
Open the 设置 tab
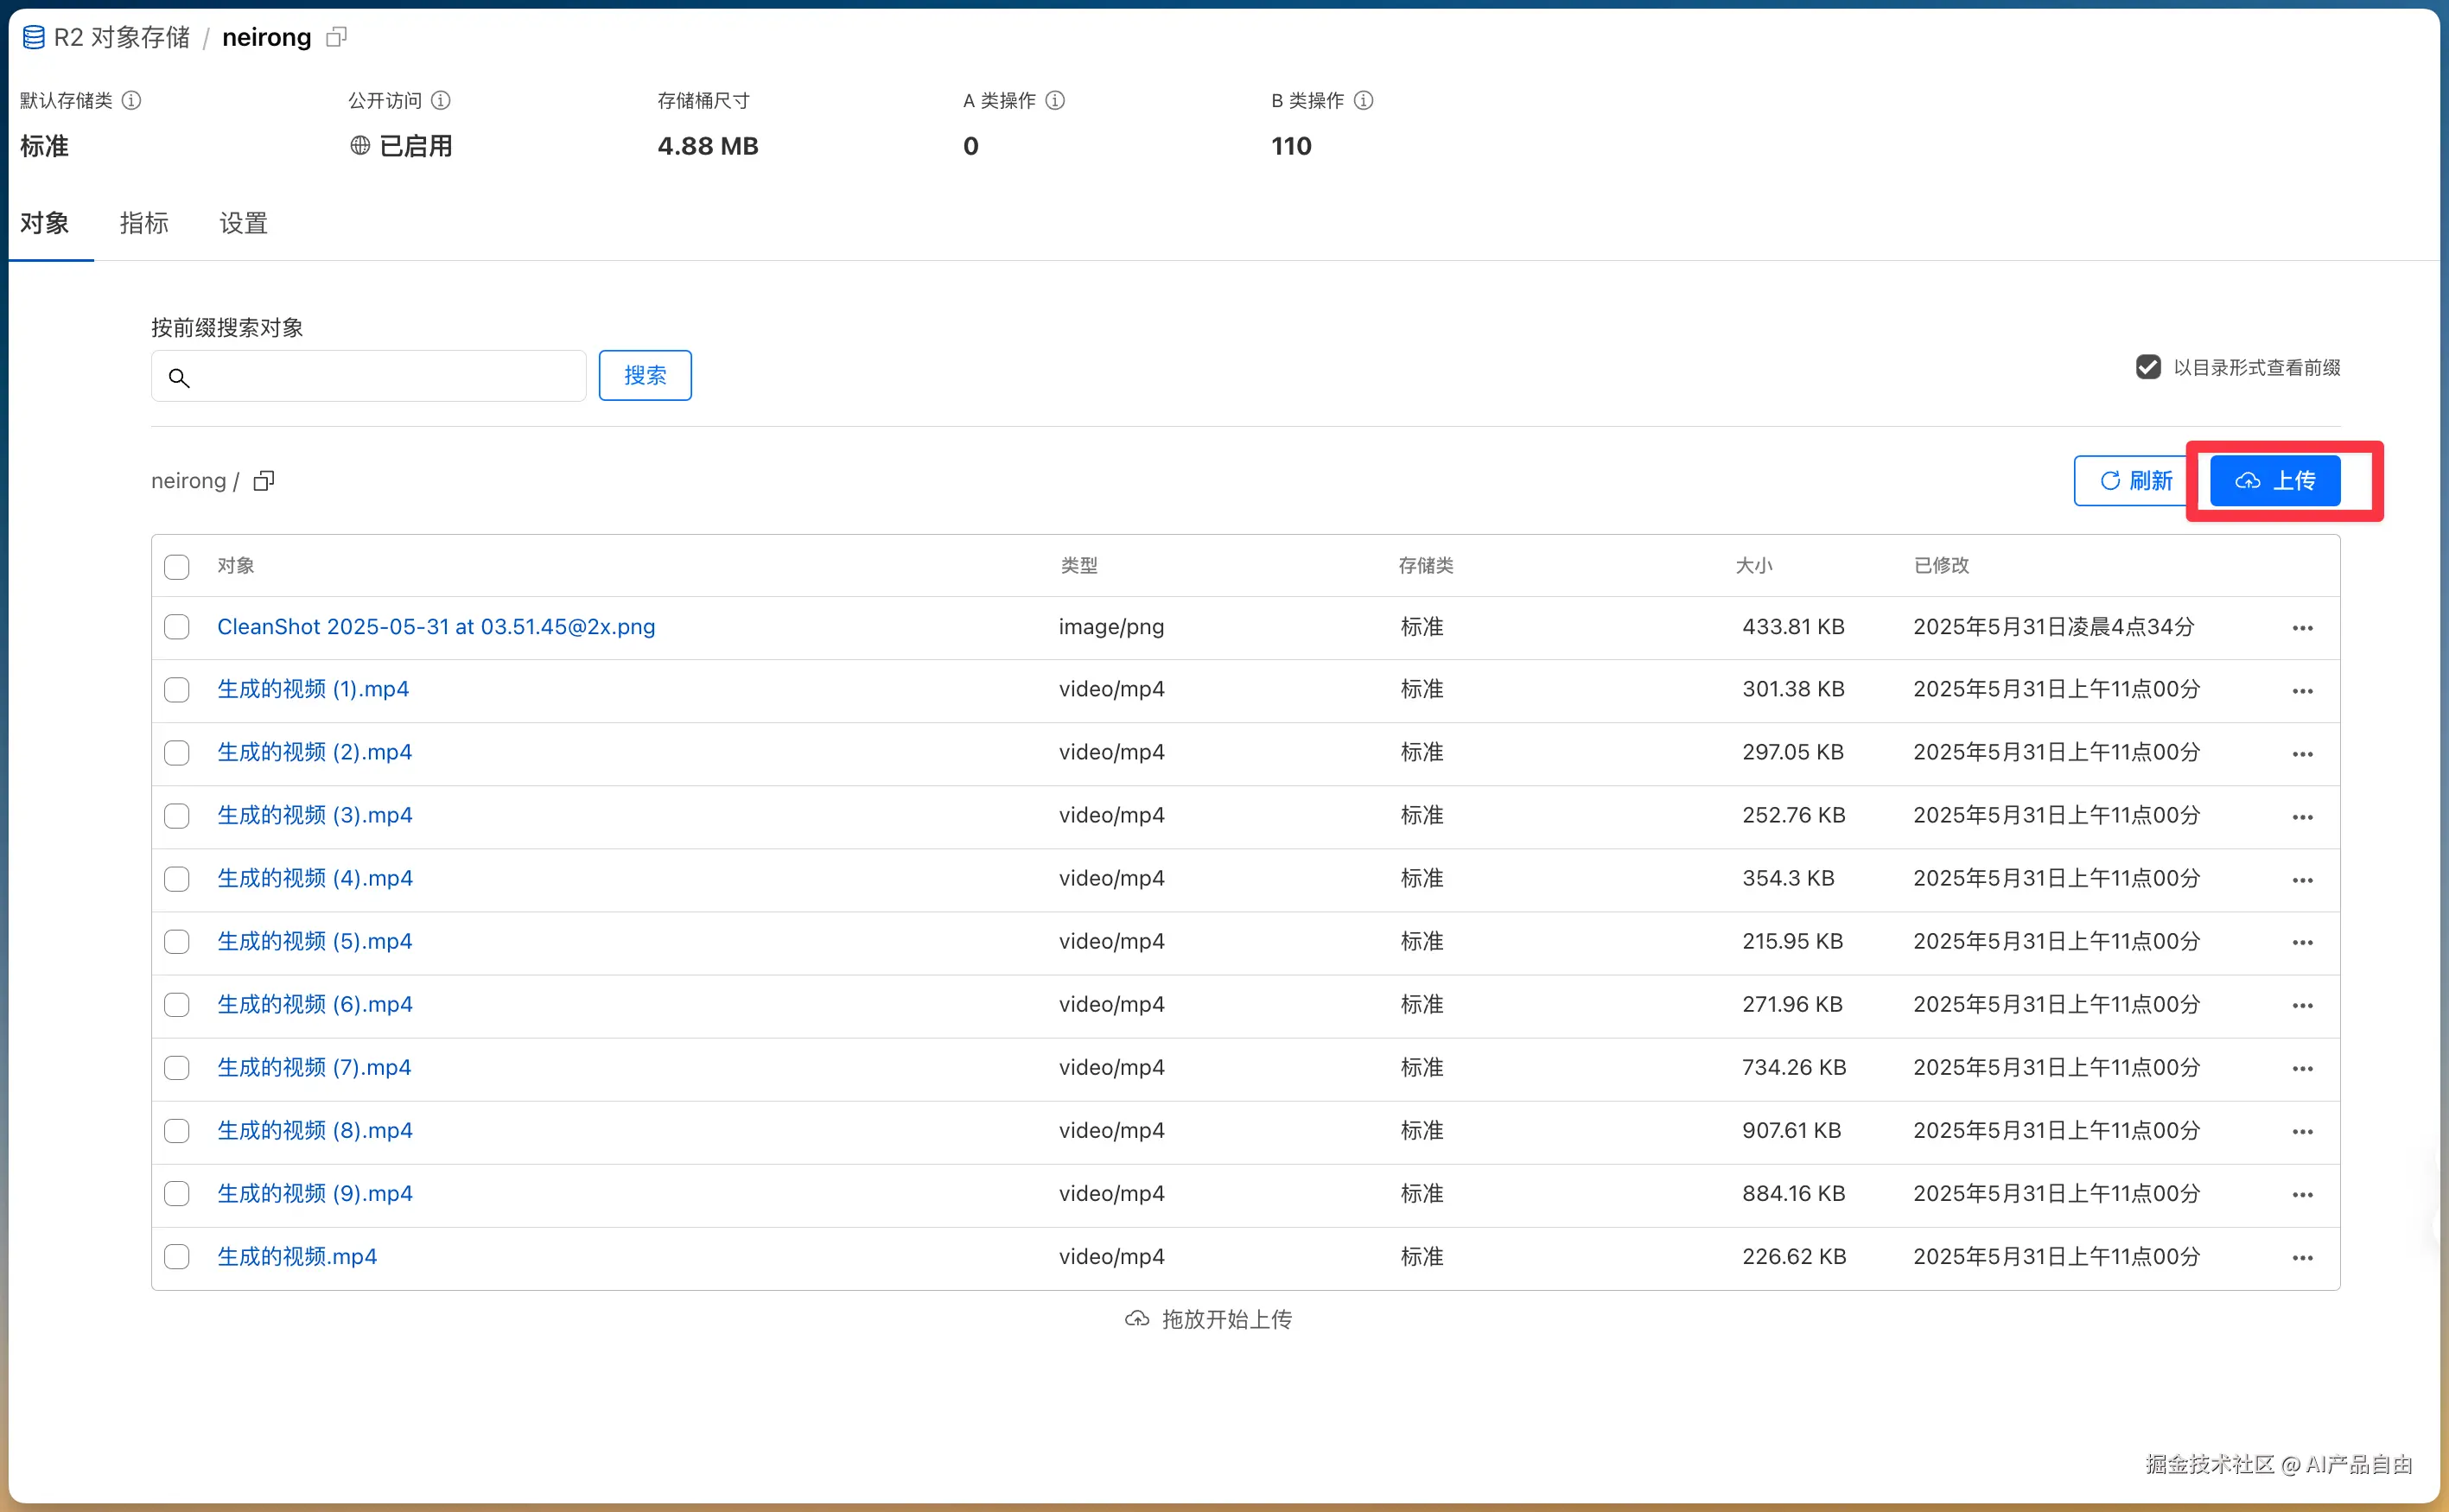pyautogui.click(x=243, y=223)
